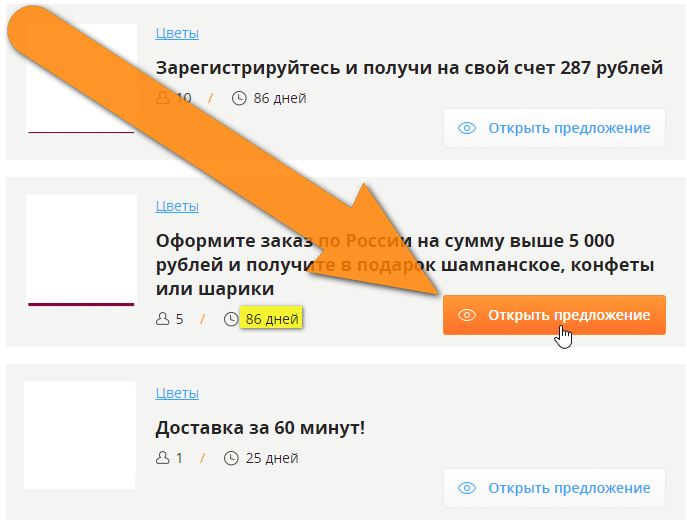Open the Доставка за 60 минут offer
The height and width of the screenshot is (528, 687).
[554, 488]
